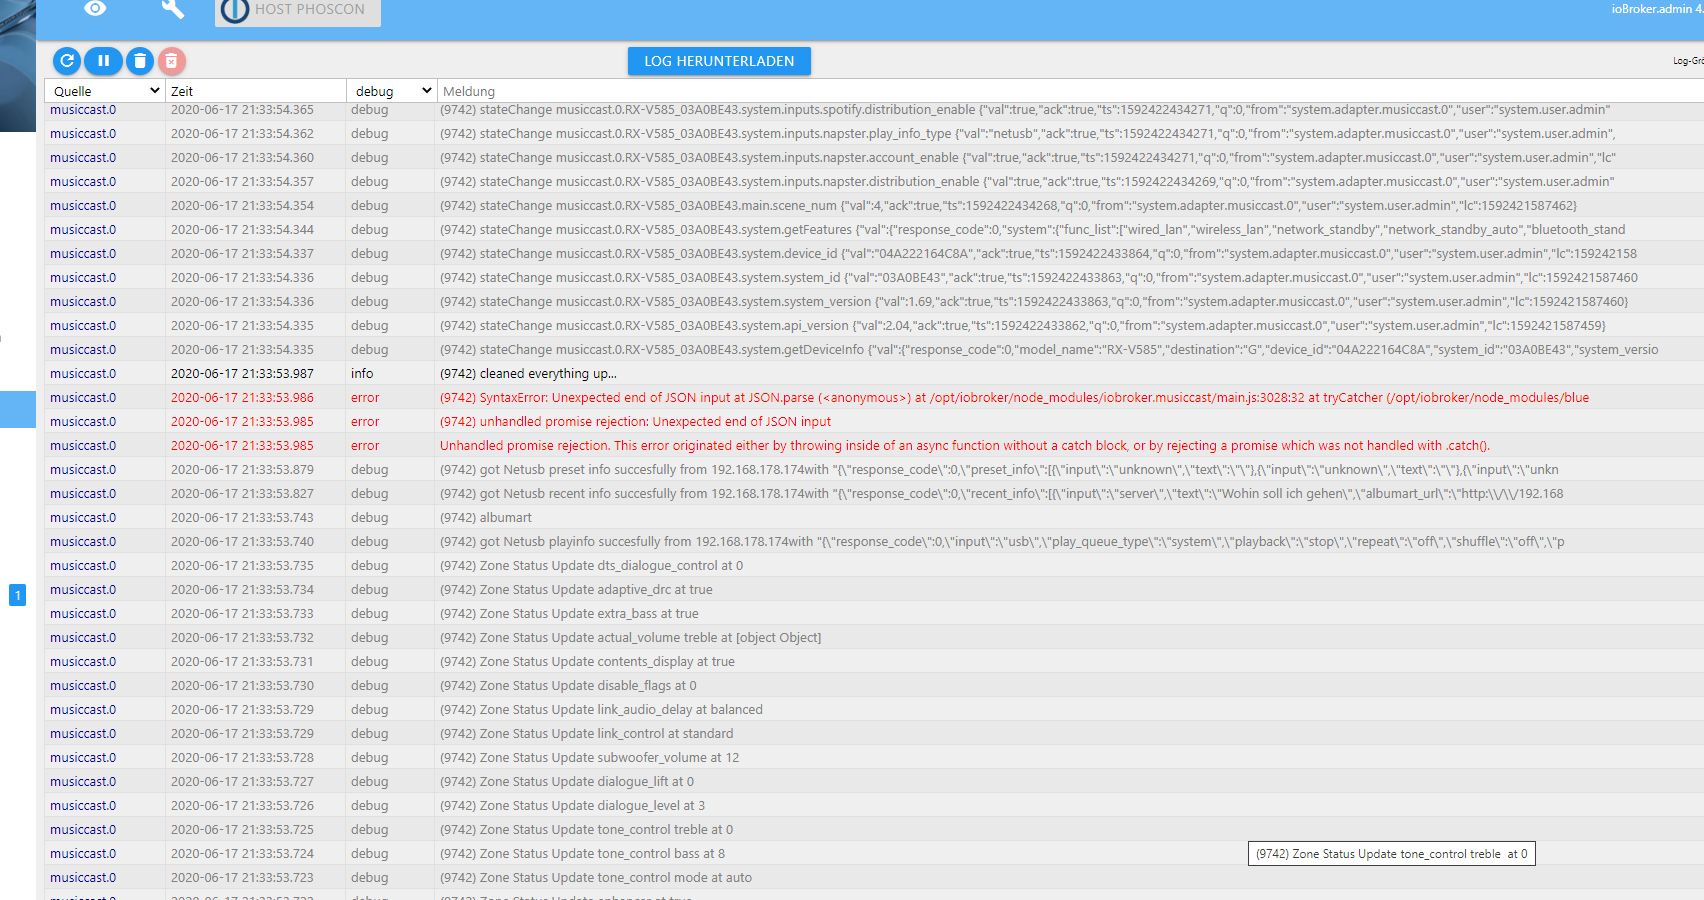
Task: Select the system.device_id stateChange message
Action: pyautogui.click(x=1039, y=254)
